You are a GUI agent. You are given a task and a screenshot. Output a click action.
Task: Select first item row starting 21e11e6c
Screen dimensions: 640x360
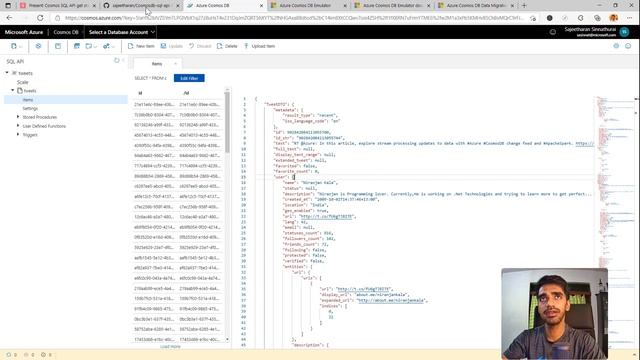178,104
